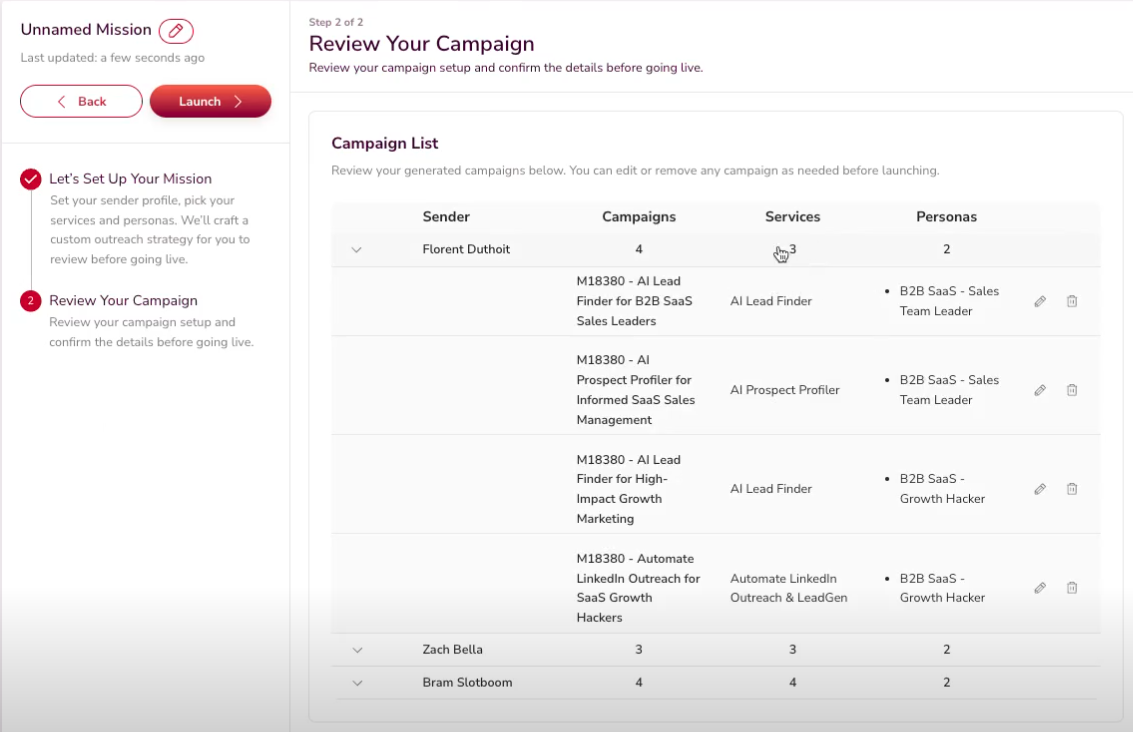Expand the Zach Bella sender row
1133x732 pixels.
357,650
